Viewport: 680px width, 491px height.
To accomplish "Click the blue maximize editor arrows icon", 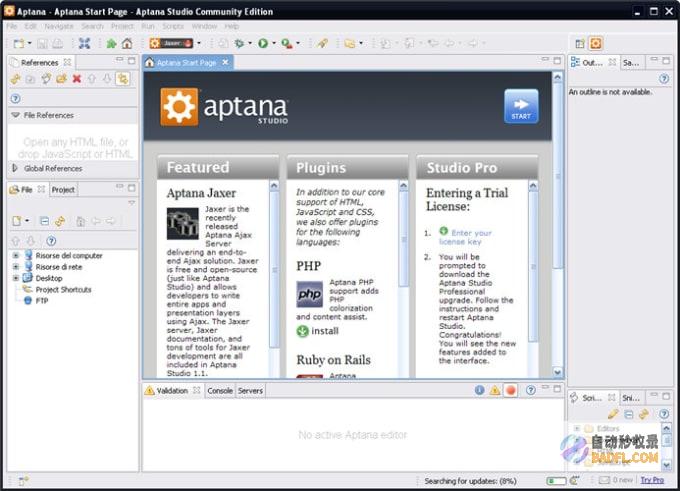I will point(84,43).
